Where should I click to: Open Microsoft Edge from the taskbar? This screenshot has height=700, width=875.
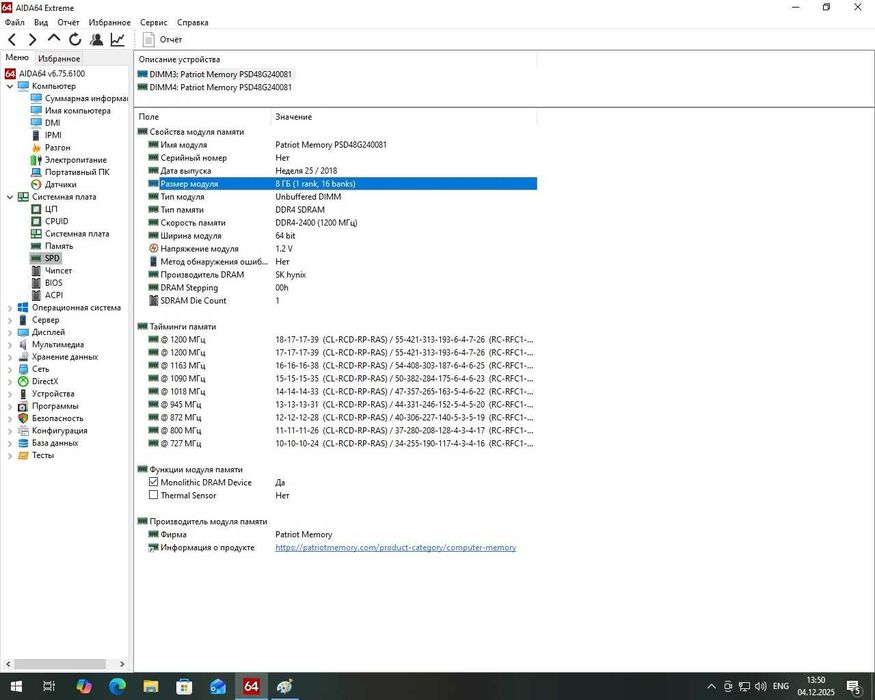117,686
